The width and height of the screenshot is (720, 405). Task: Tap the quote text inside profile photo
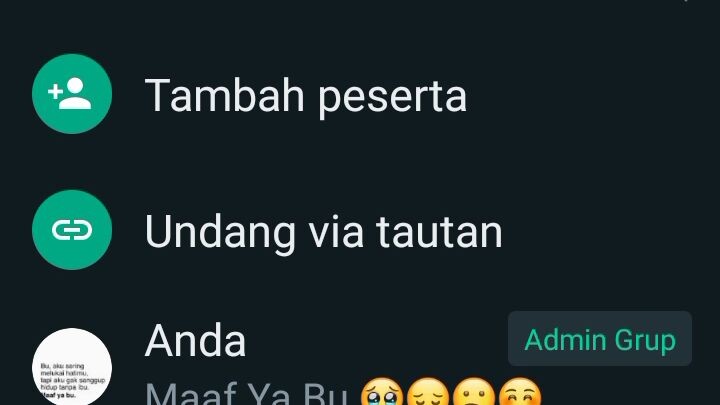tap(73, 380)
